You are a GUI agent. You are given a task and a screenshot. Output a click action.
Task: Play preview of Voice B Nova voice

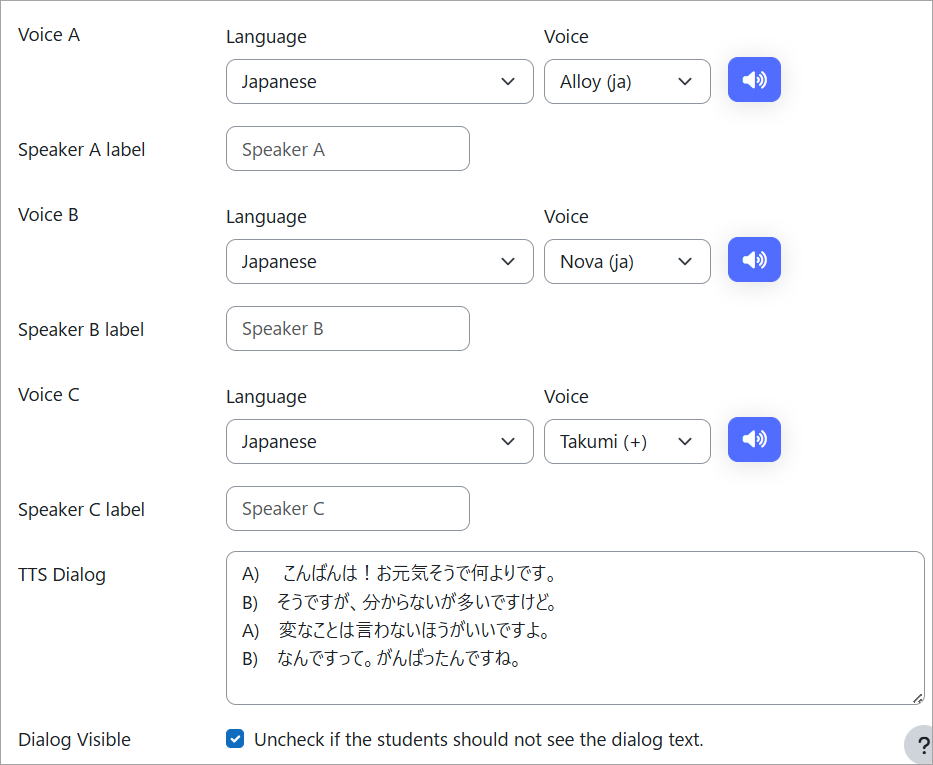coord(754,259)
